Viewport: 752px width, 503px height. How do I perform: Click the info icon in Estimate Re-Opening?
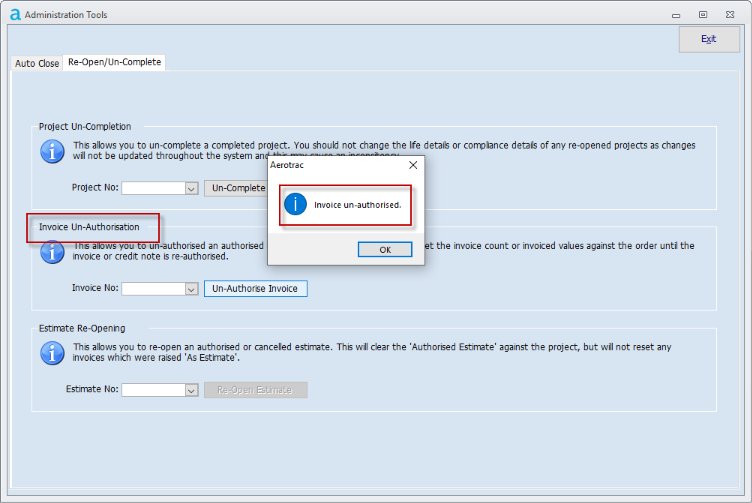click(52, 353)
